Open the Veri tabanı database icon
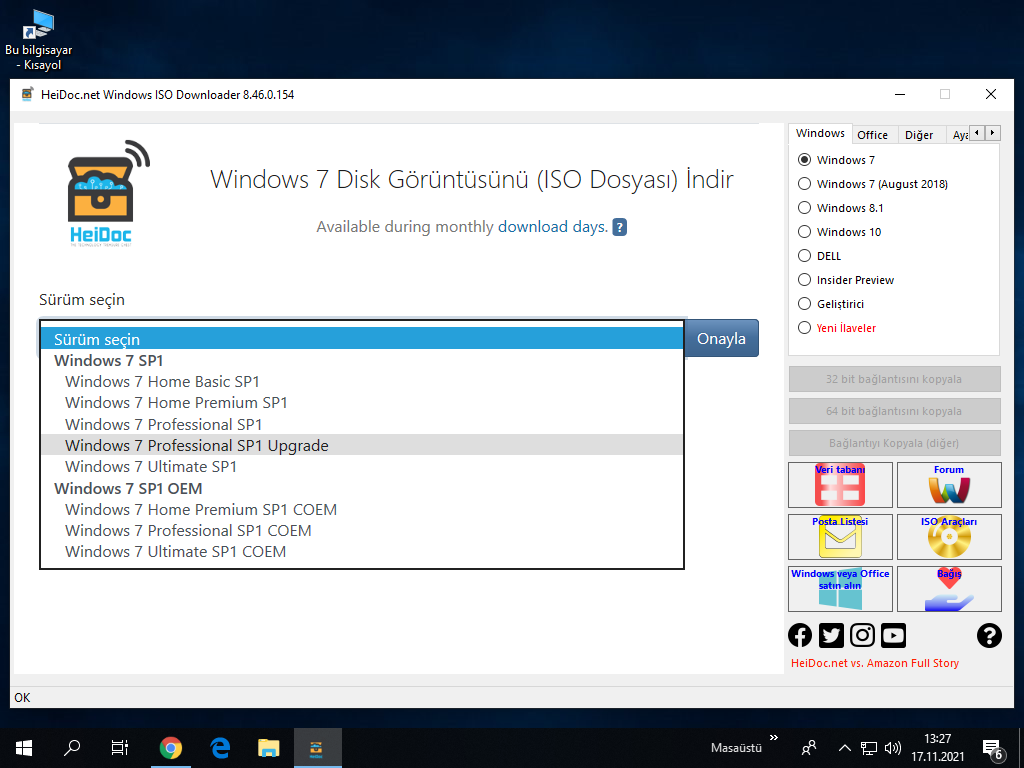The height and width of the screenshot is (768, 1024). pyautogui.click(x=840, y=485)
